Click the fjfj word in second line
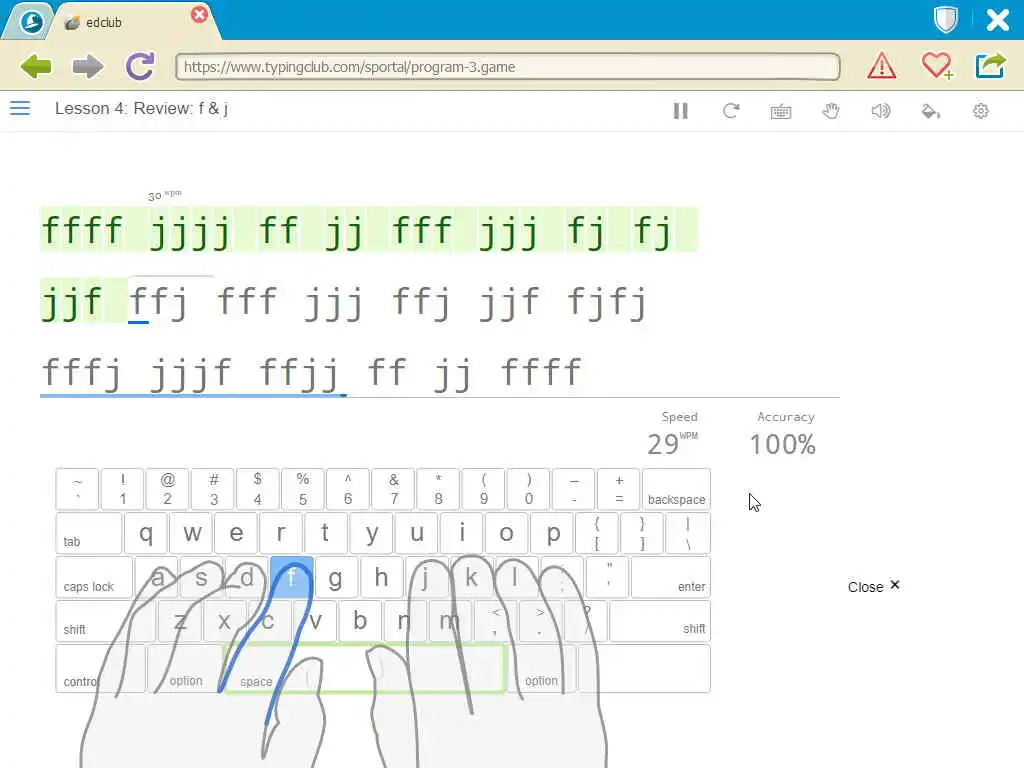1024x768 pixels. click(x=607, y=302)
